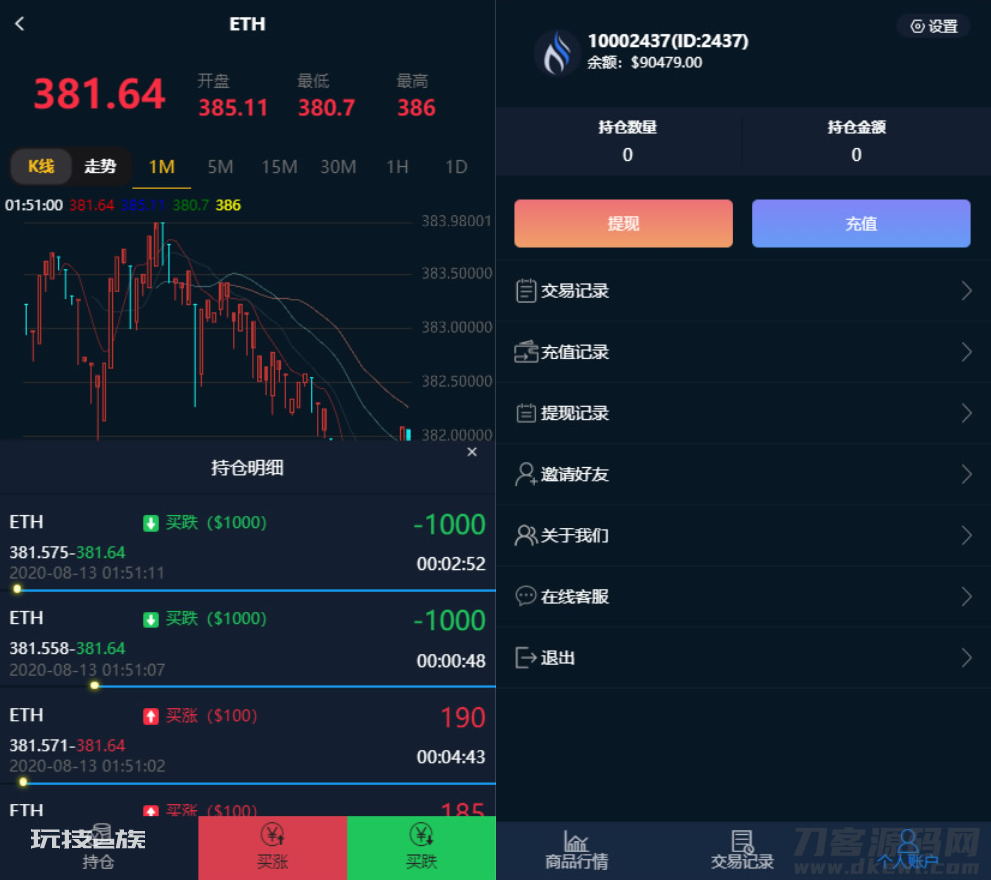Image resolution: width=991 pixels, height=880 pixels.
Task: Click the recharge records wallet icon
Action: point(526,351)
